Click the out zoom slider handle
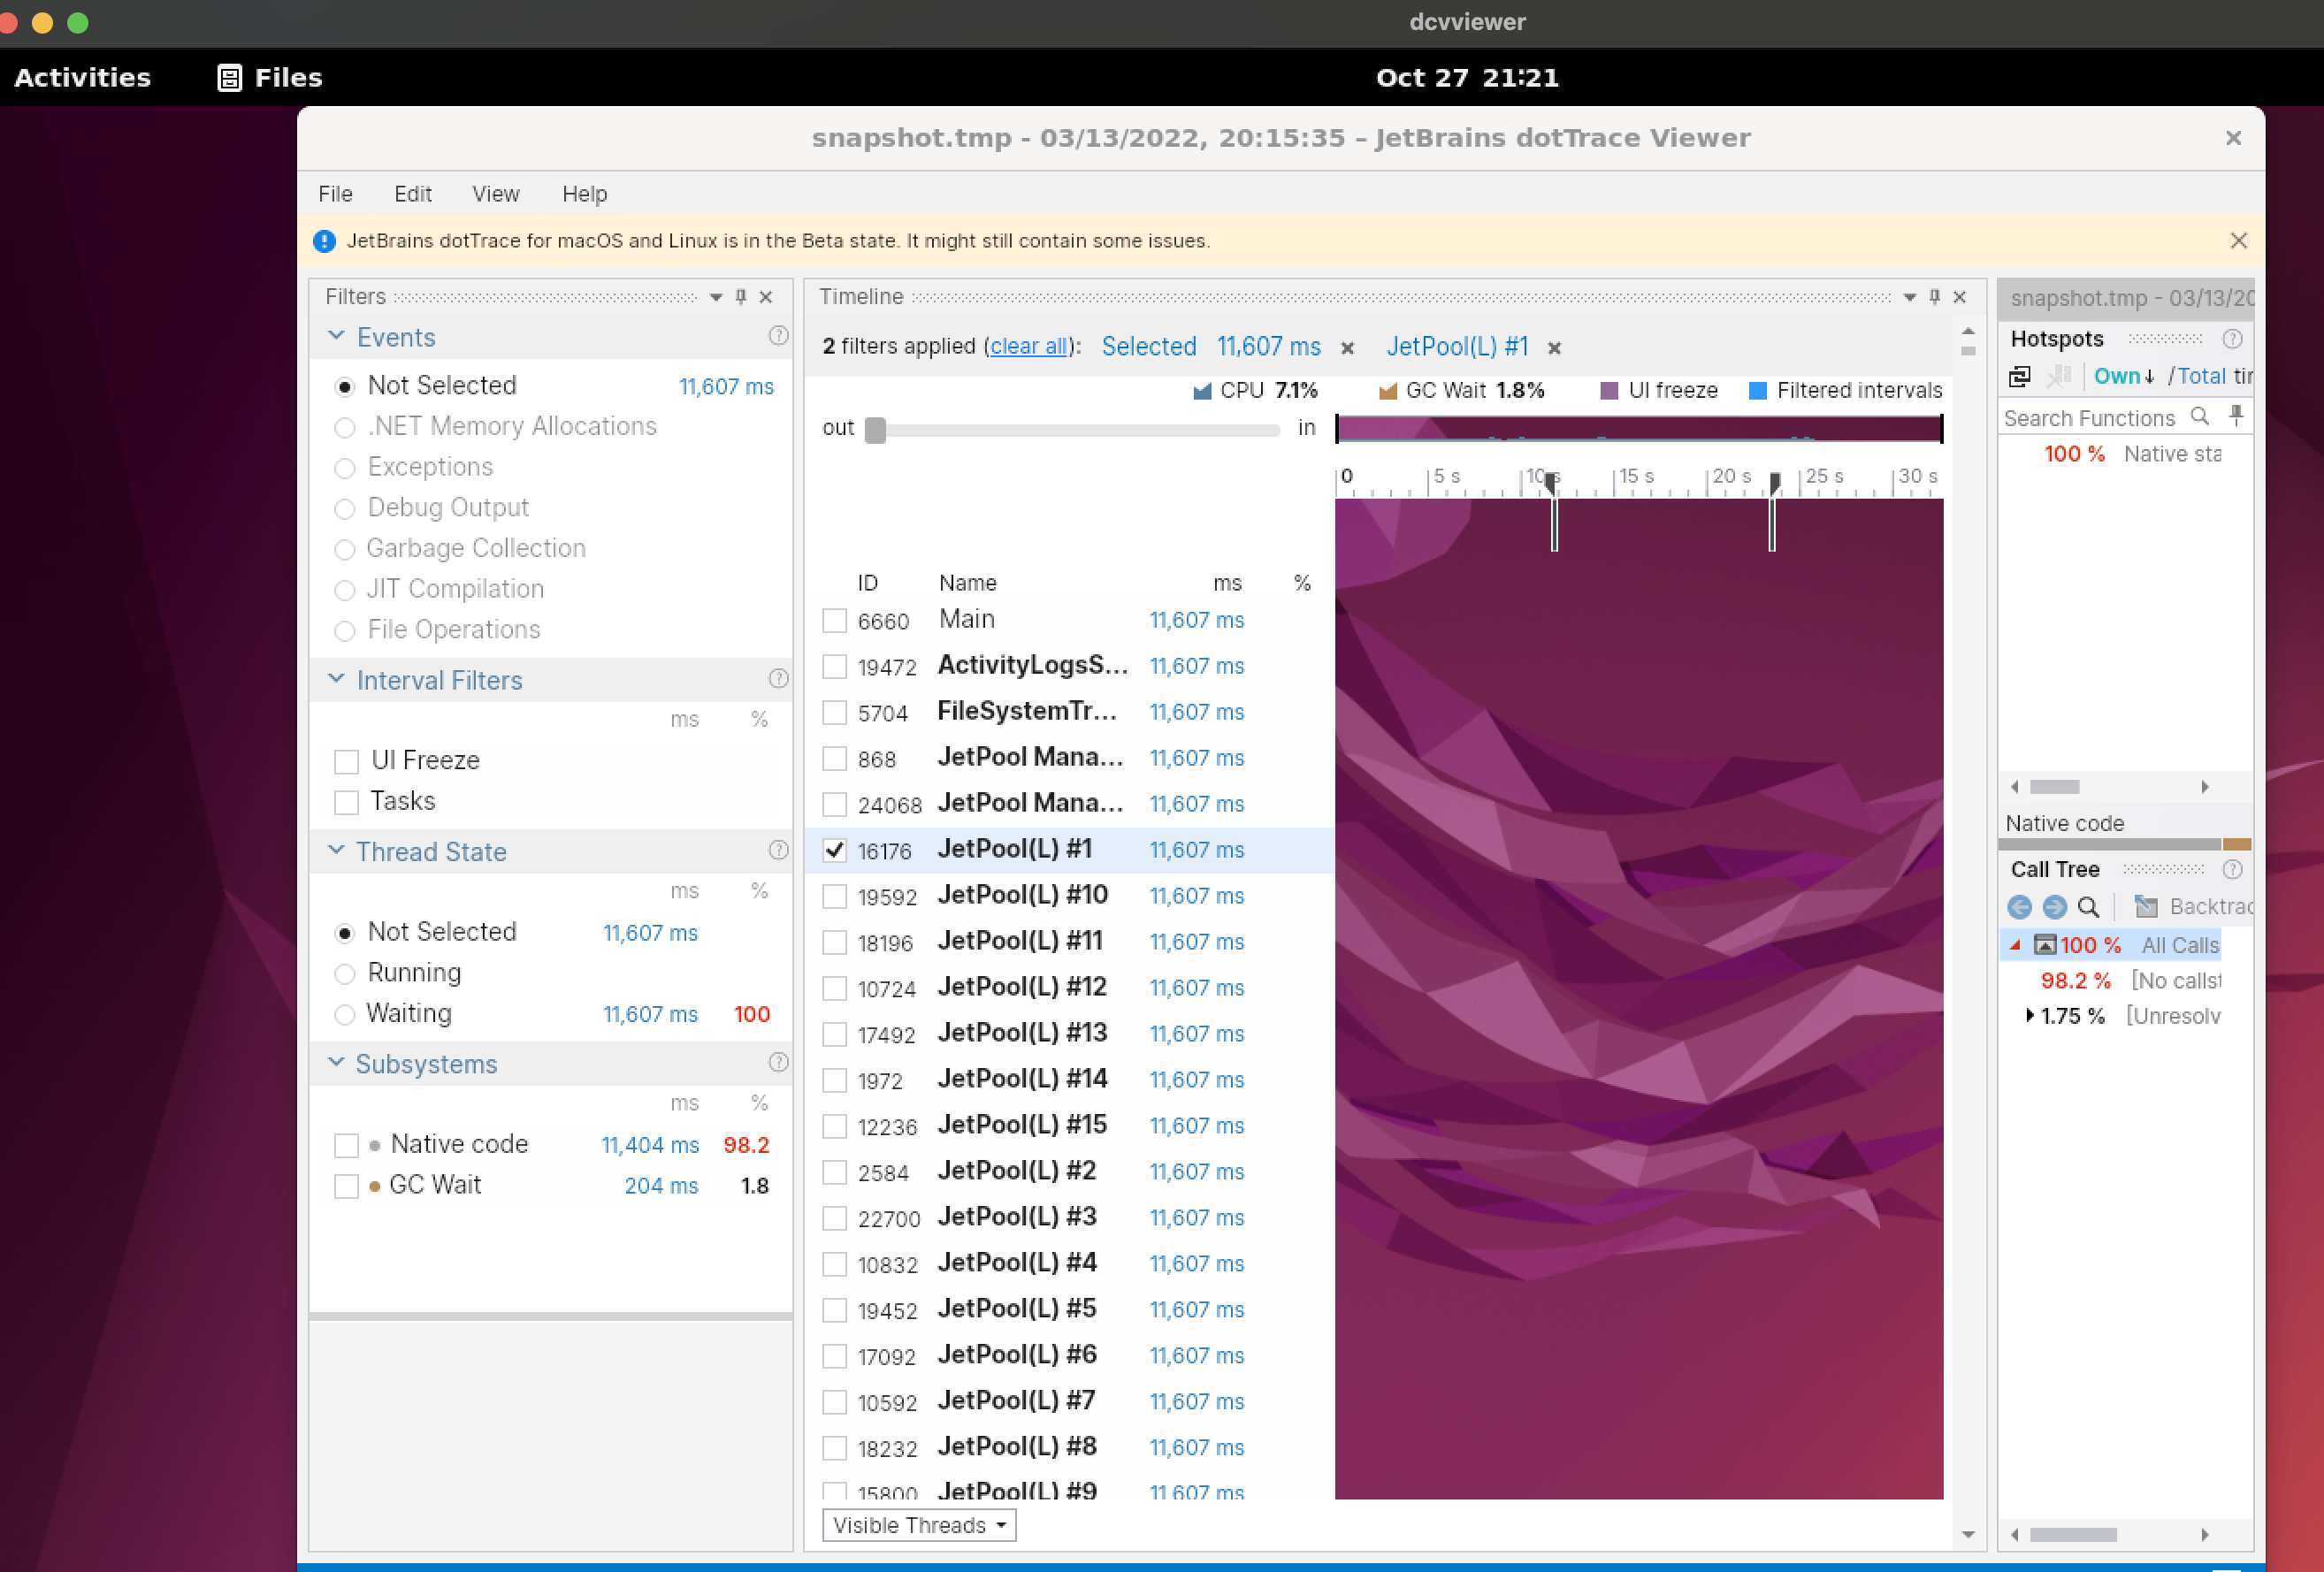Screen dimensions: 2324x1572 (877, 430)
